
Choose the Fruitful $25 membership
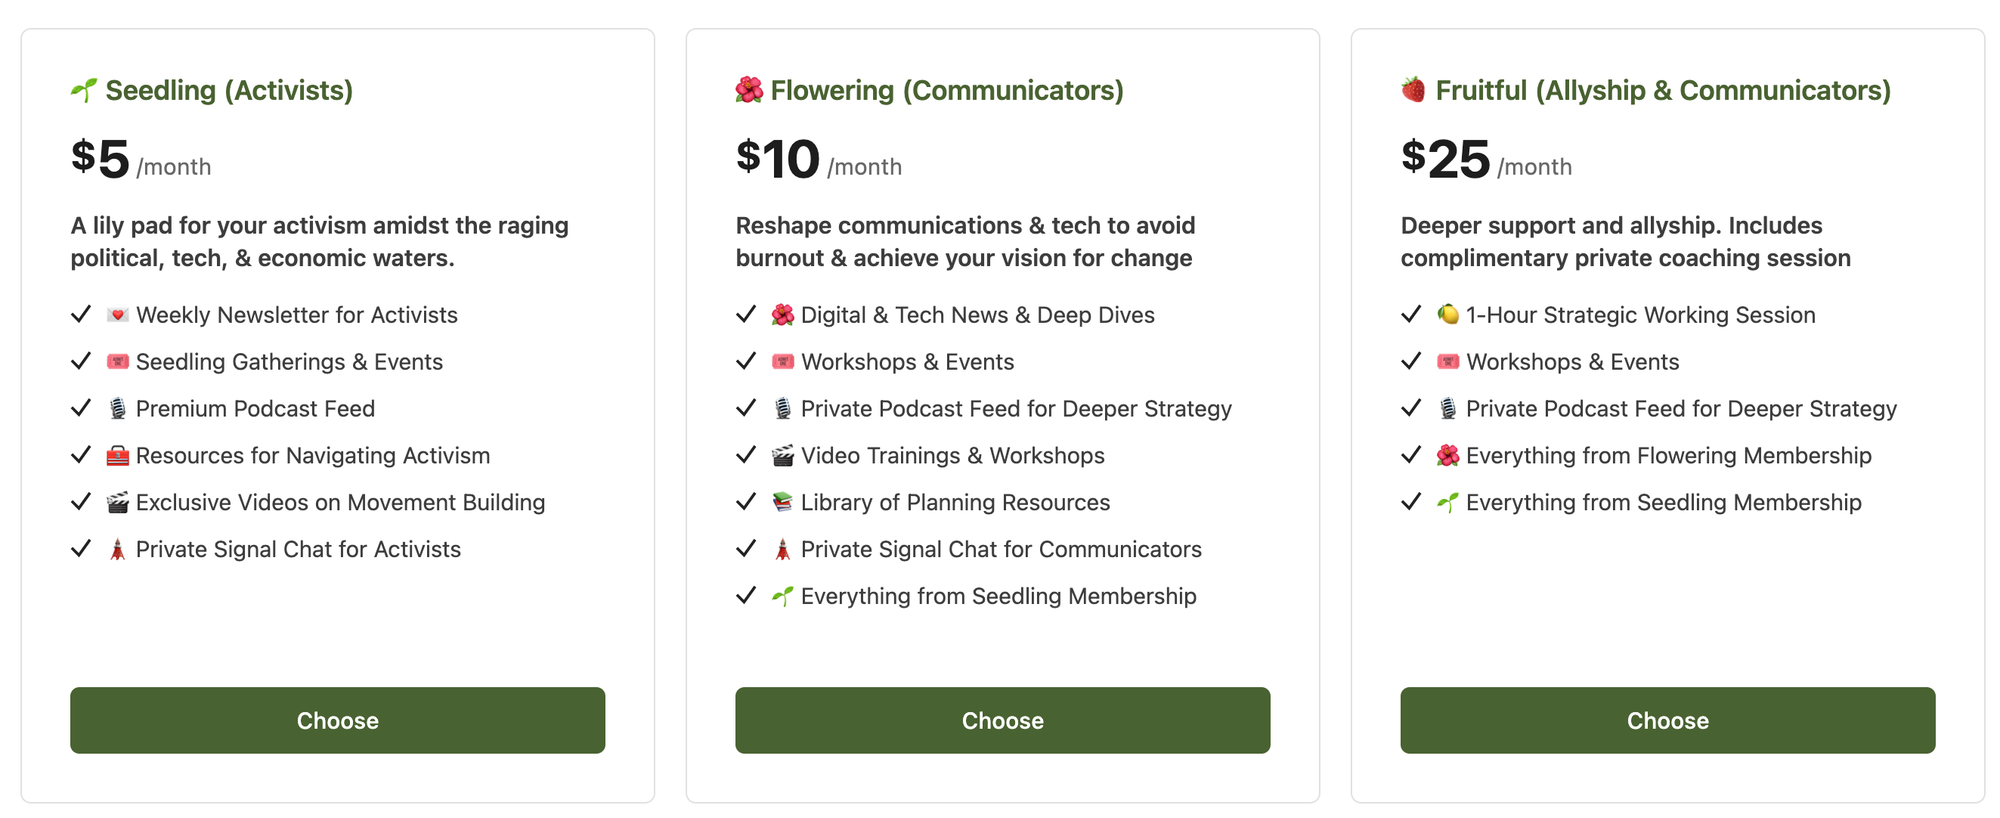(x=1667, y=720)
